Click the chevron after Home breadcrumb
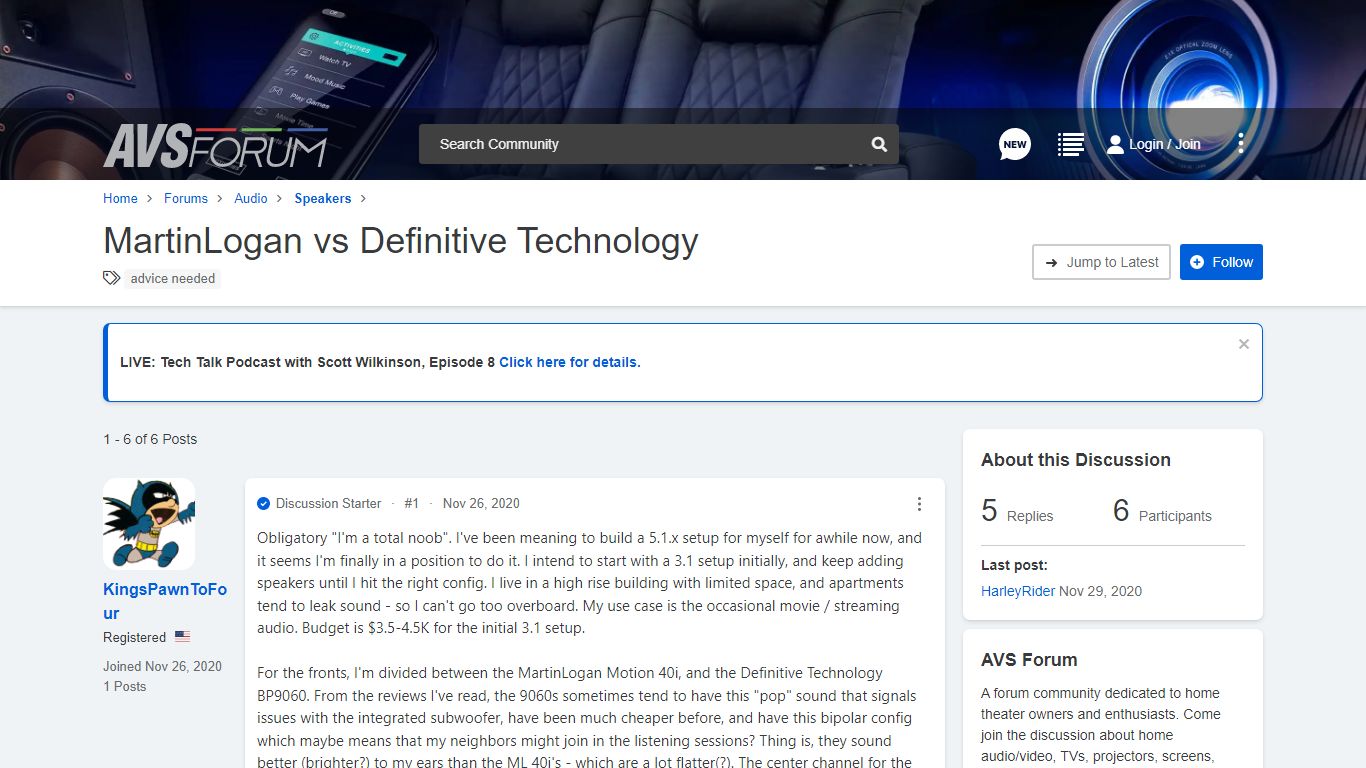Viewport: 1366px width, 768px height. (x=150, y=198)
